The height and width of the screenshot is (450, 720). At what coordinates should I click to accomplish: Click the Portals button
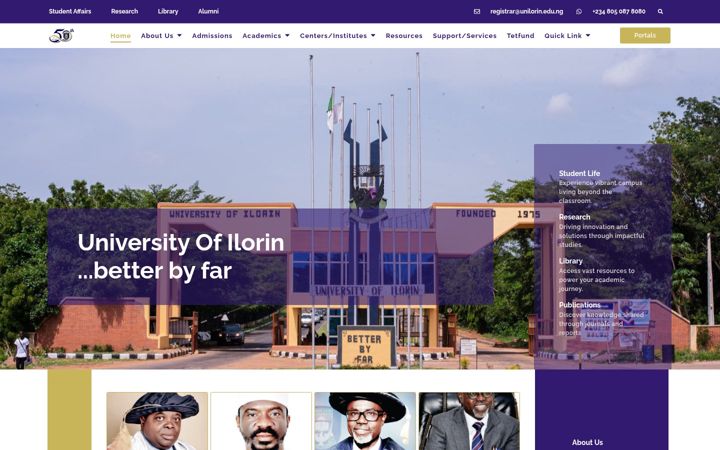(645, 35)
